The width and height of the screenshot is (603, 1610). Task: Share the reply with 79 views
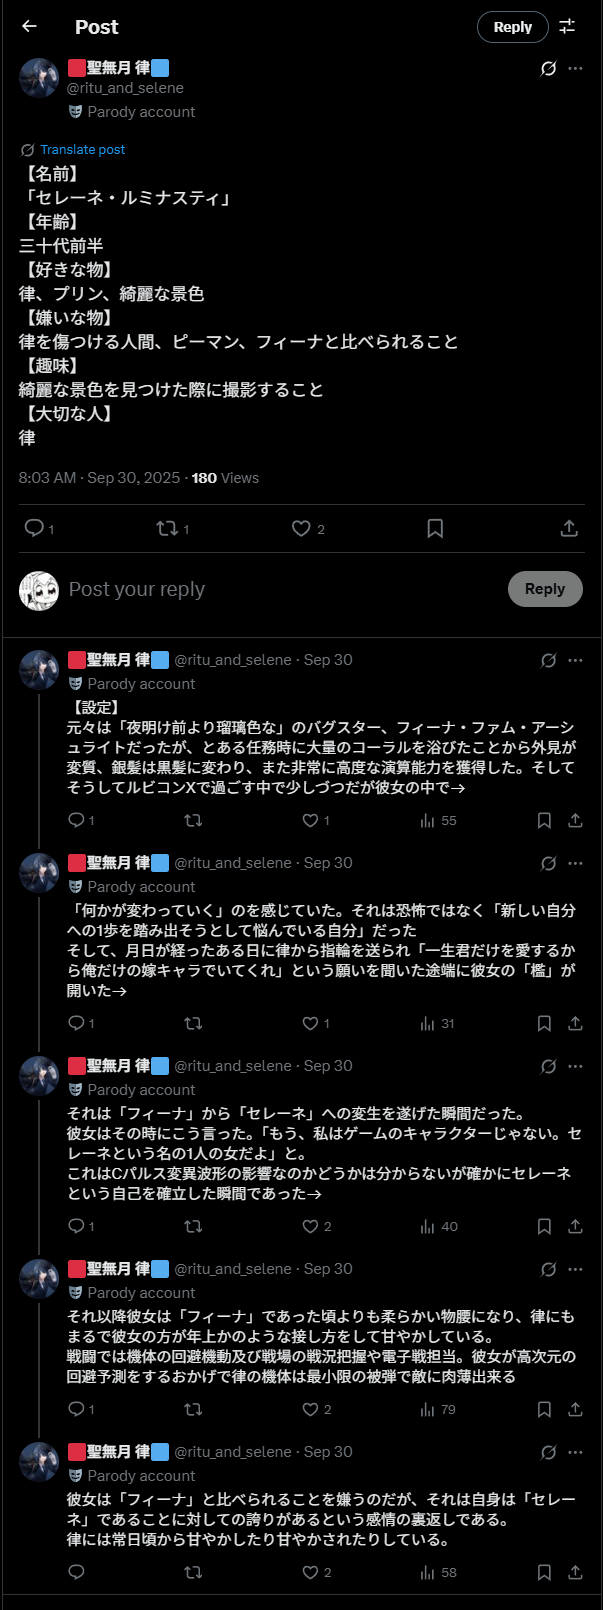pos(575,1409)
